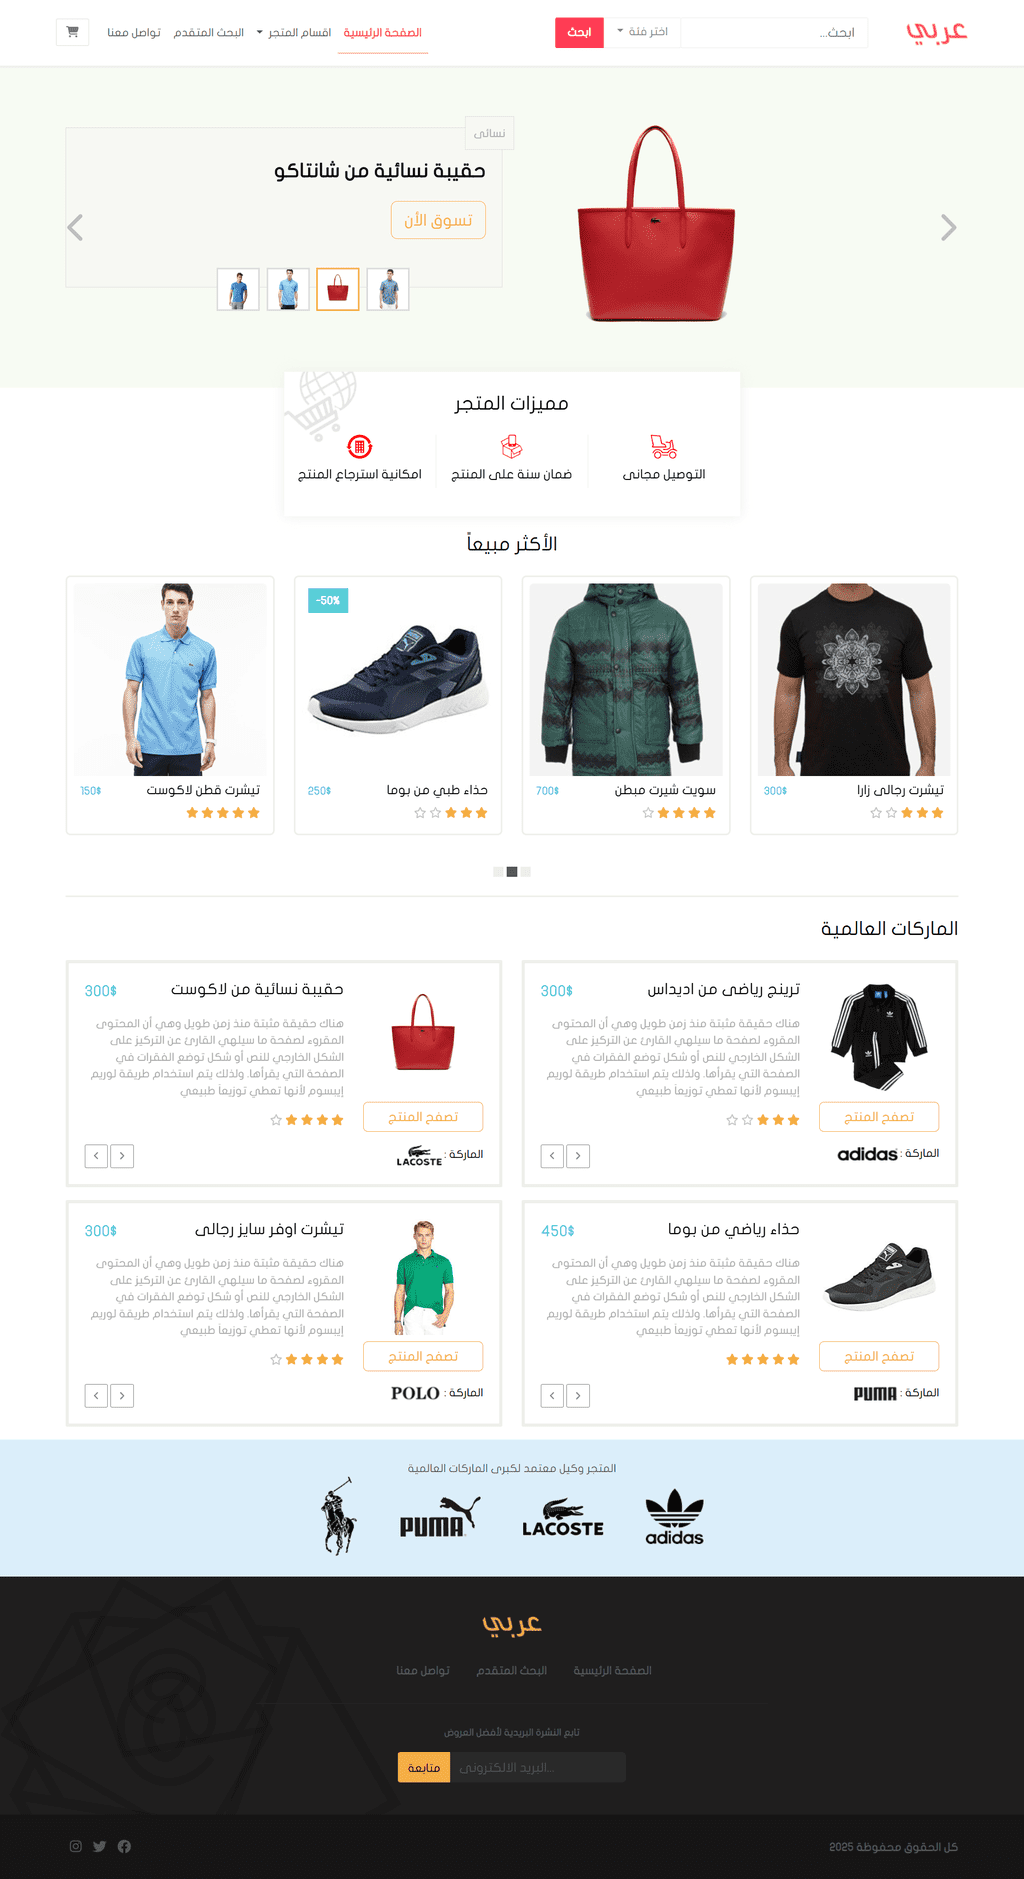Click the Lacoste logo in brands strip
1024x1879 pixels.
click(563, 1517)
